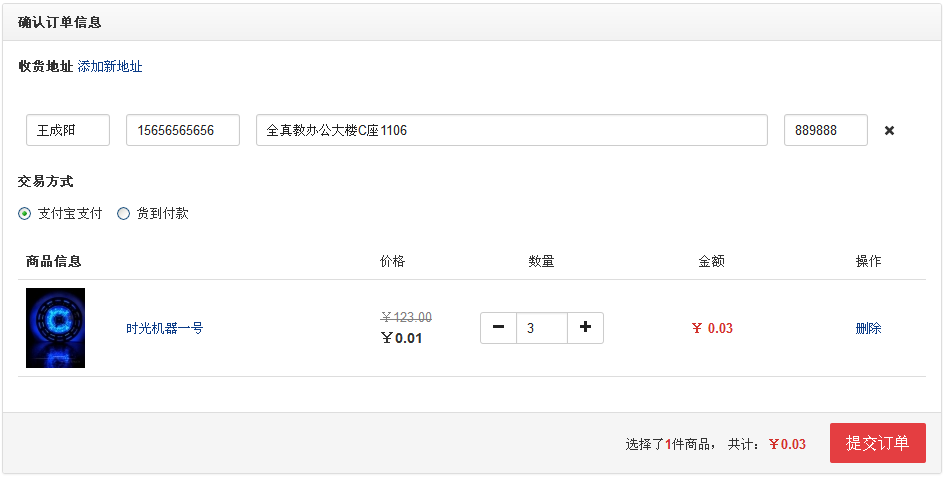The height and width of the screenshot is (483, 947).
Task: Remove the saved address with X icon
Action: tap(889, 131)
